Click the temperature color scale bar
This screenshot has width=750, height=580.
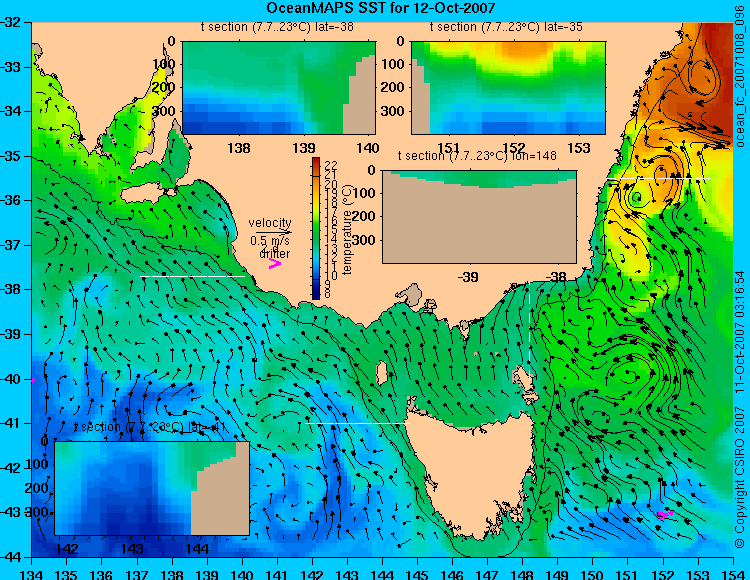316,228
